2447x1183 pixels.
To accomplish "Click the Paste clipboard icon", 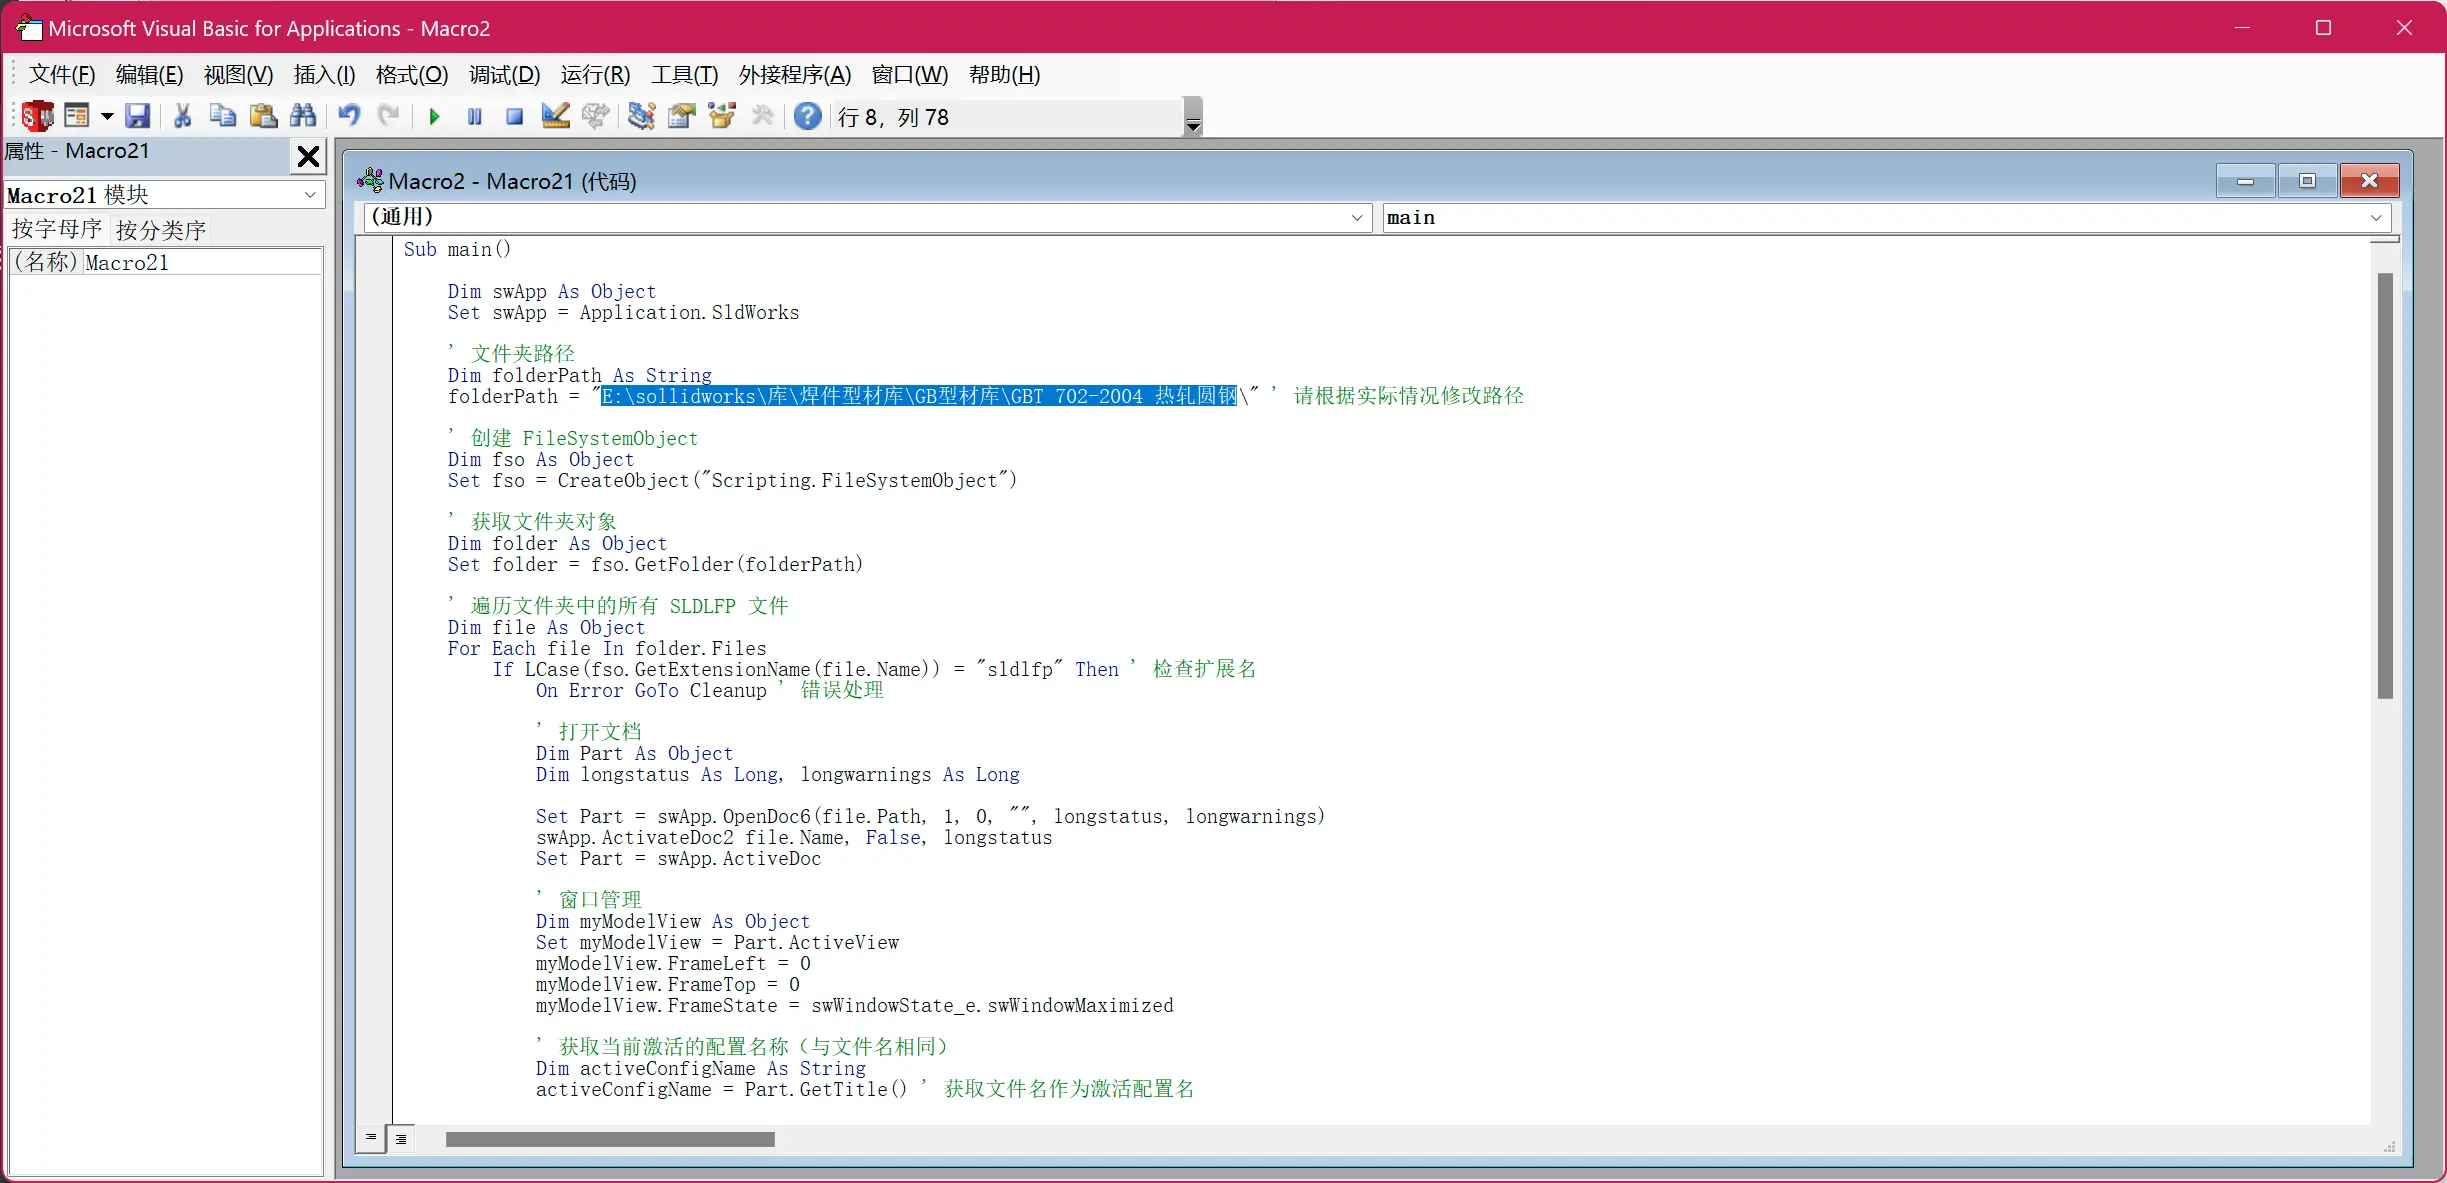I will tap(263, 116).
